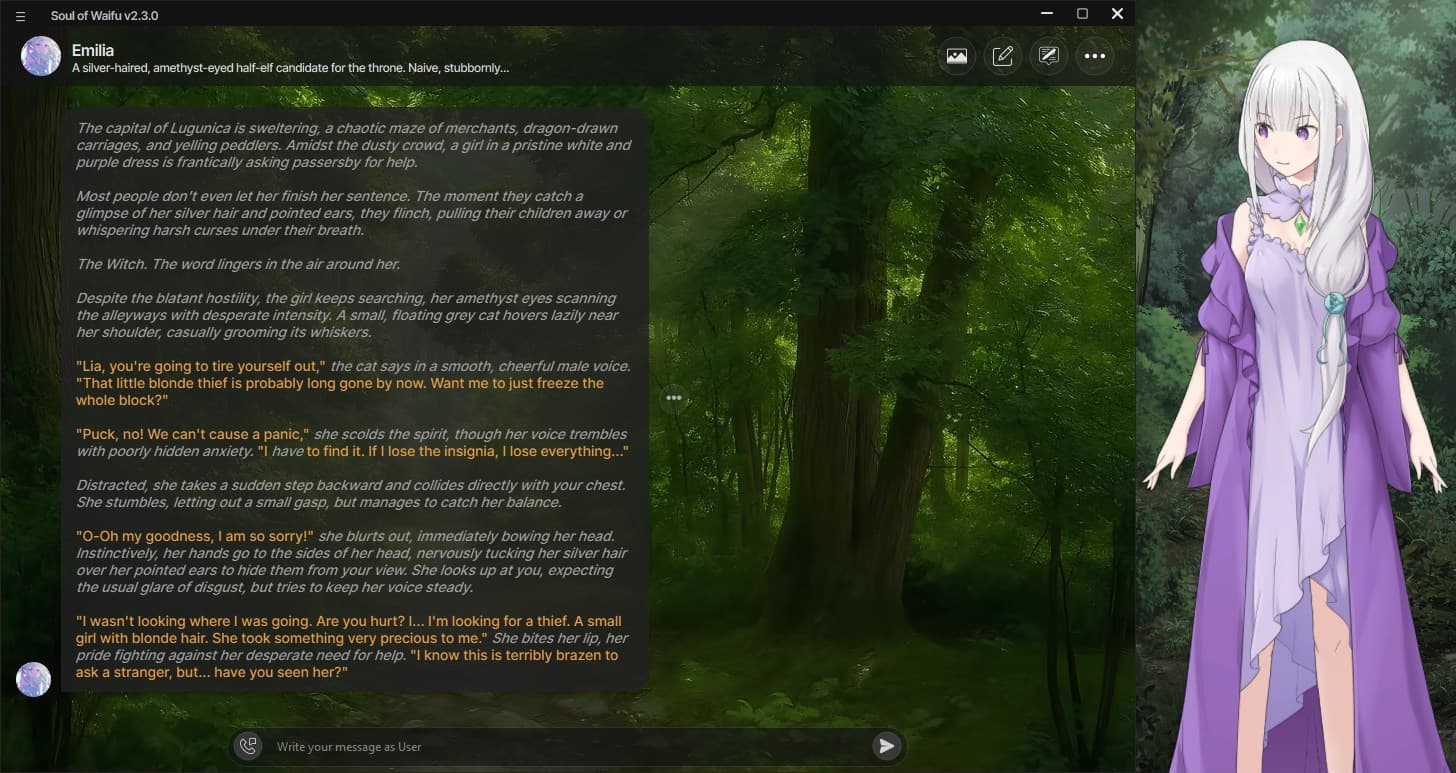Send the message with the arrow button

pyautogui.click(x=886, y=746)
